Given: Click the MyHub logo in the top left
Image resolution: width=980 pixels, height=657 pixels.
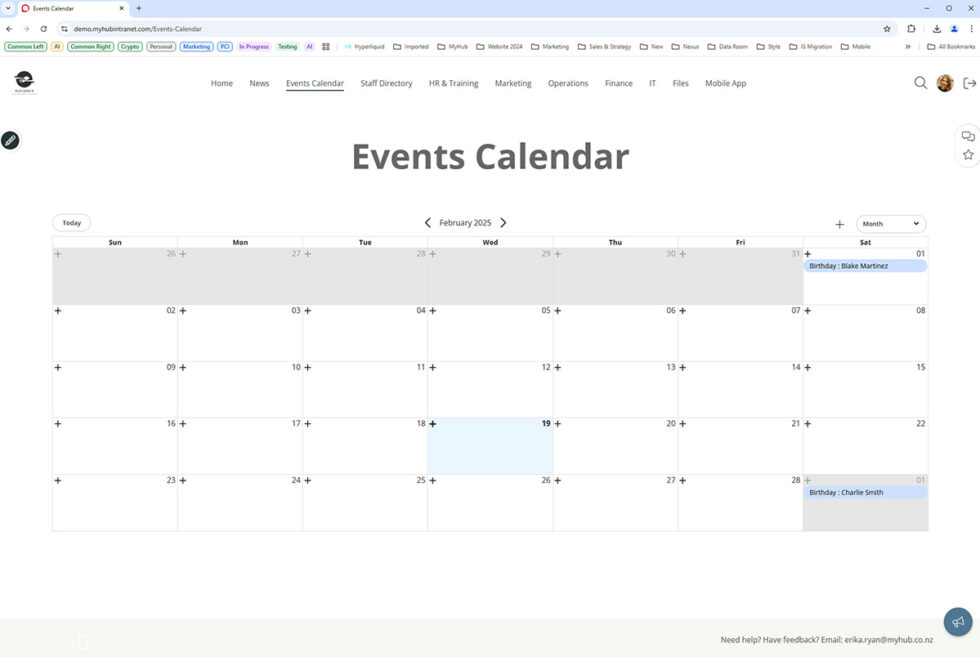Looking at the screenshot, I should (22, 81).
